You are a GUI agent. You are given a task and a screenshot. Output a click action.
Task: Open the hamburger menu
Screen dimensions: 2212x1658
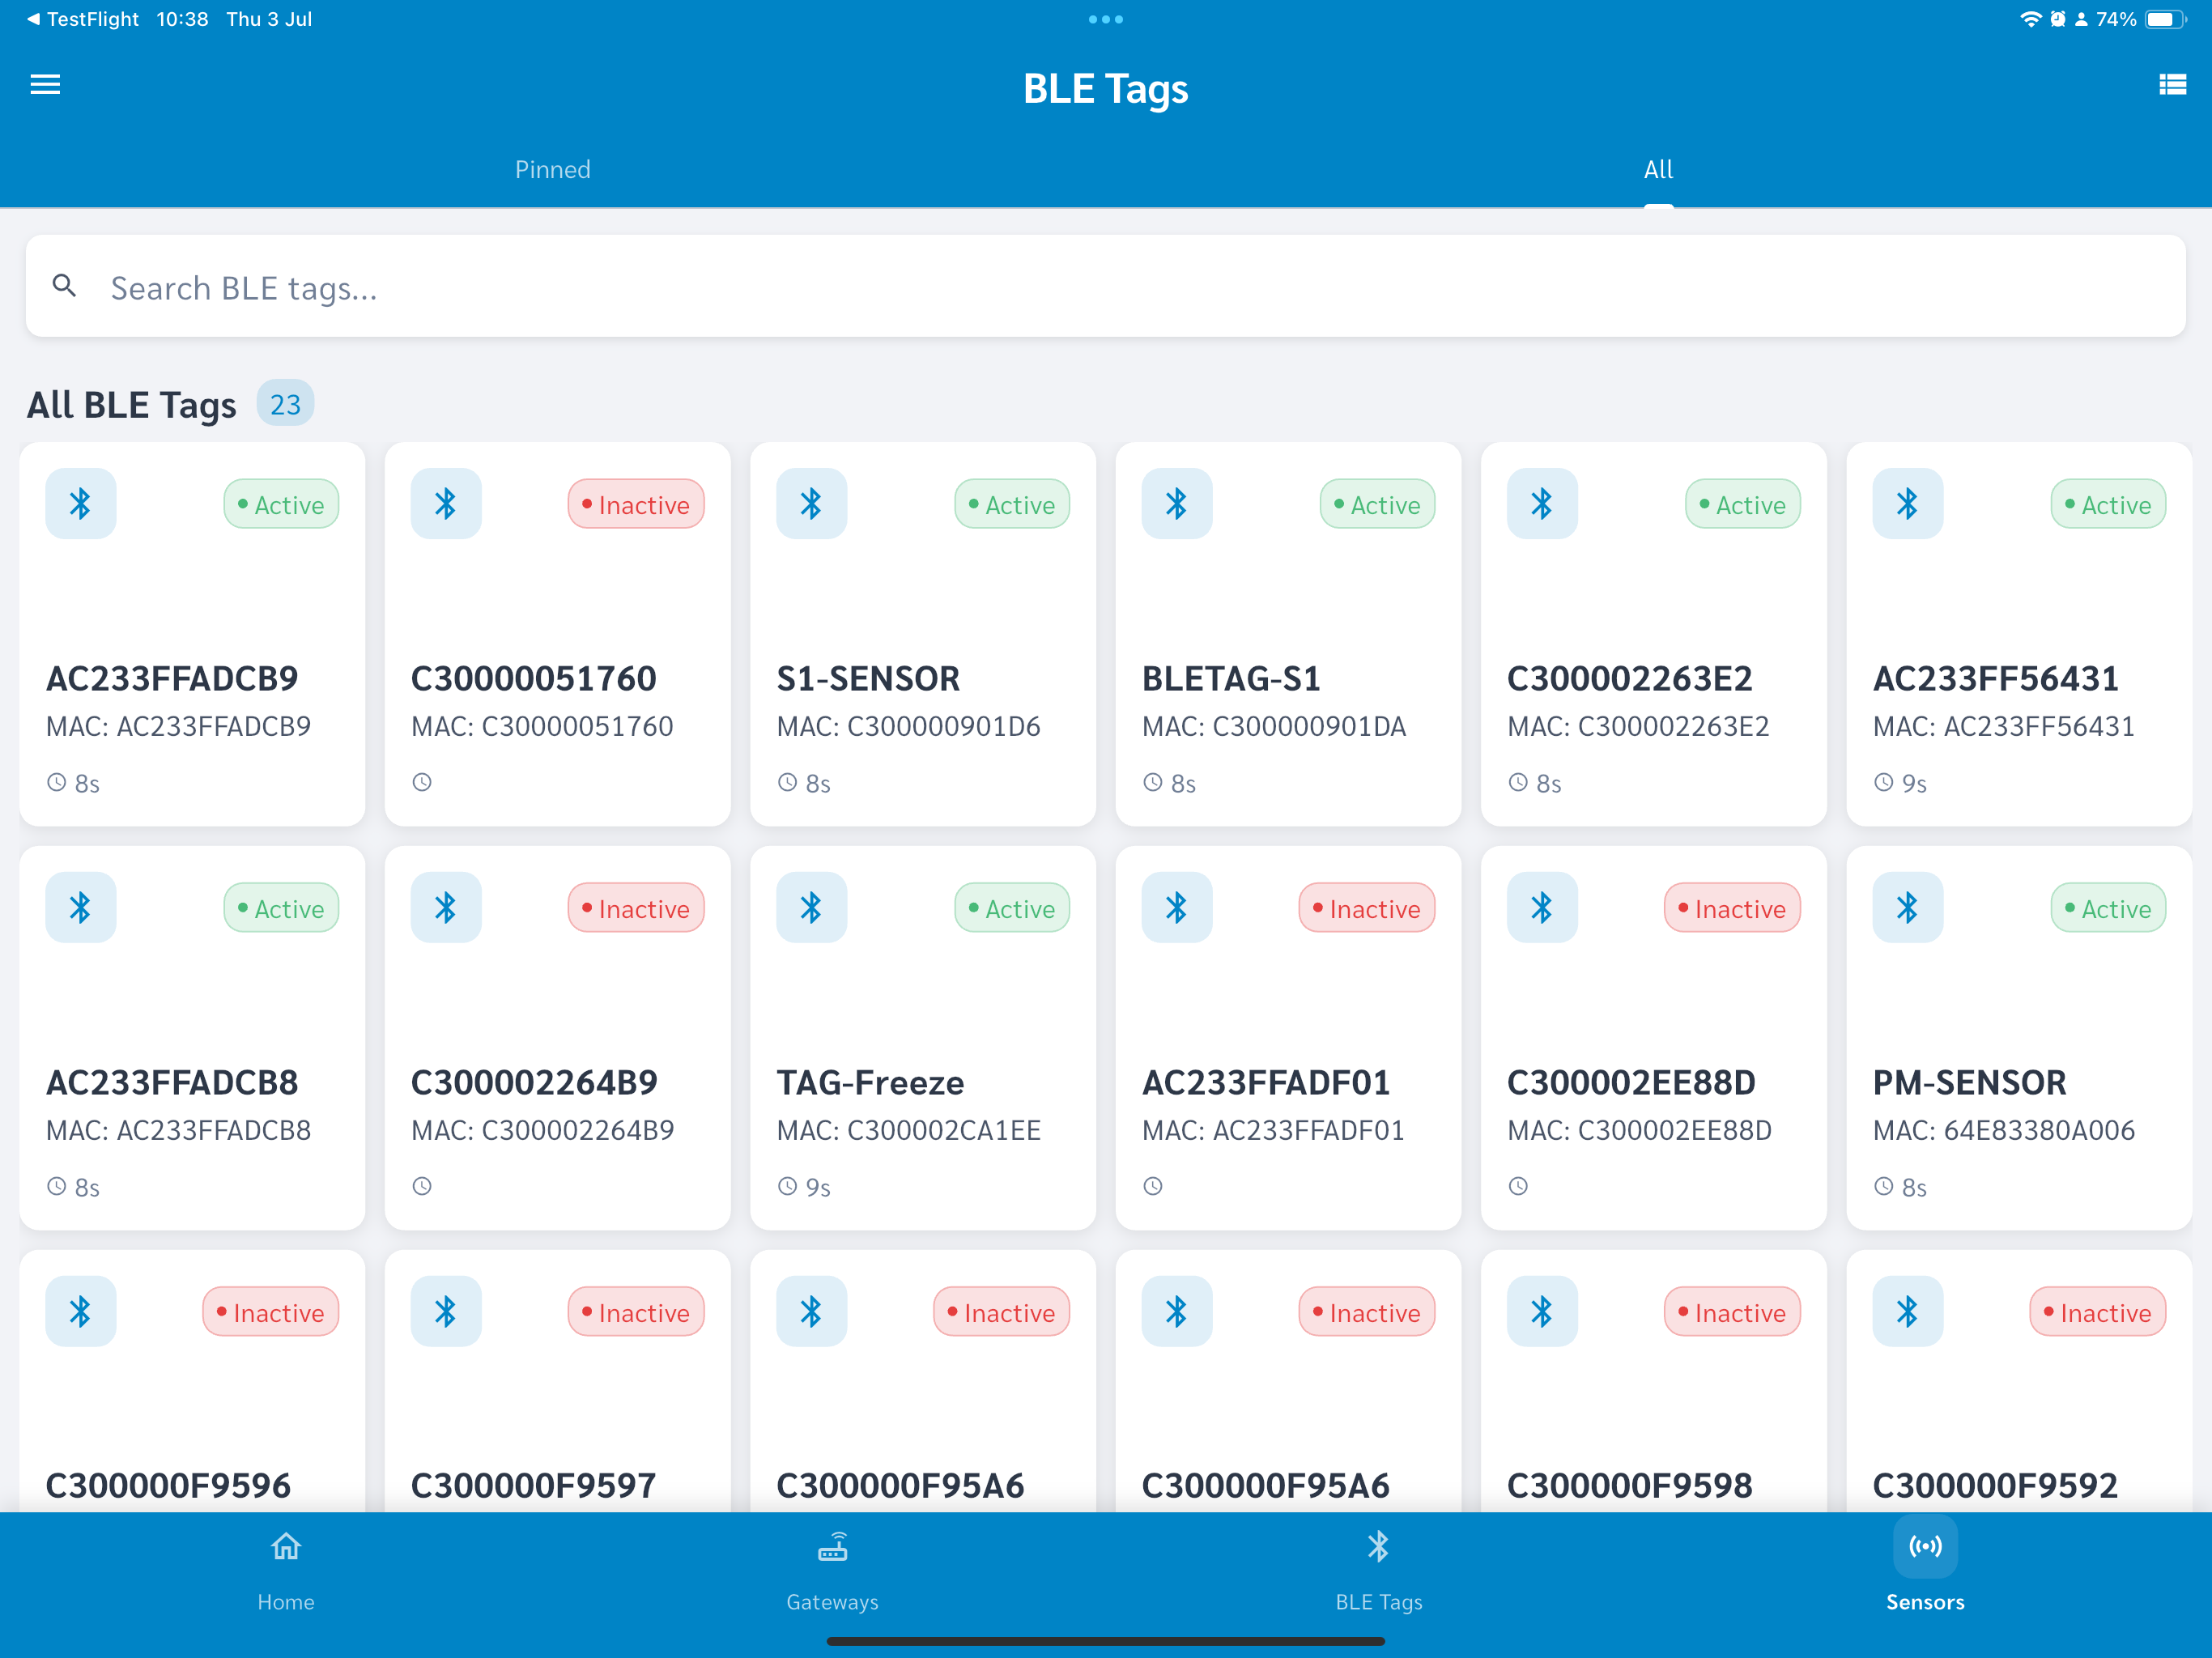point(45,85)
